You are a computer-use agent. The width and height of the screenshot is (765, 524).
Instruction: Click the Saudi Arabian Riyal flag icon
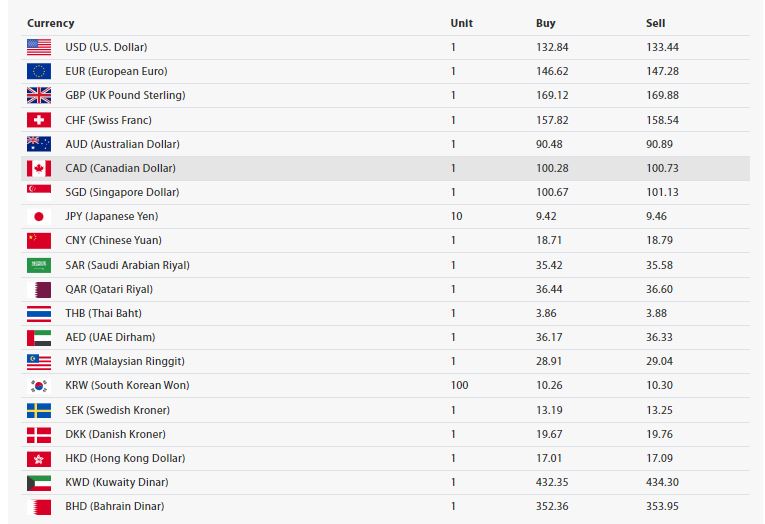39,265
